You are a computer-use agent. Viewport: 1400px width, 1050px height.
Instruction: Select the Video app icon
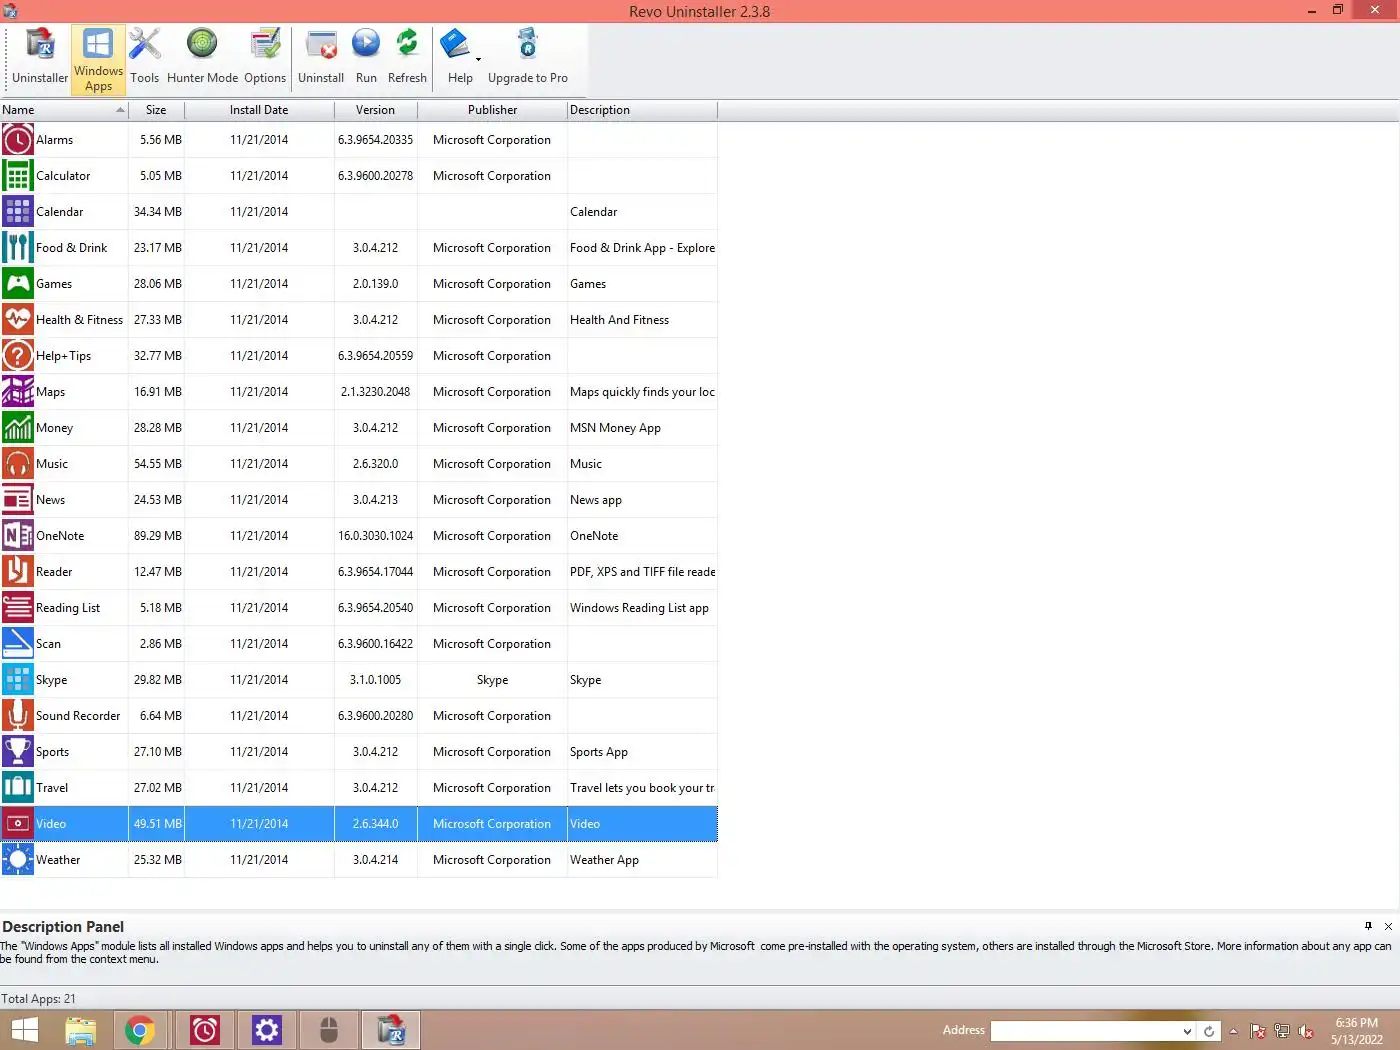[18, 824]
